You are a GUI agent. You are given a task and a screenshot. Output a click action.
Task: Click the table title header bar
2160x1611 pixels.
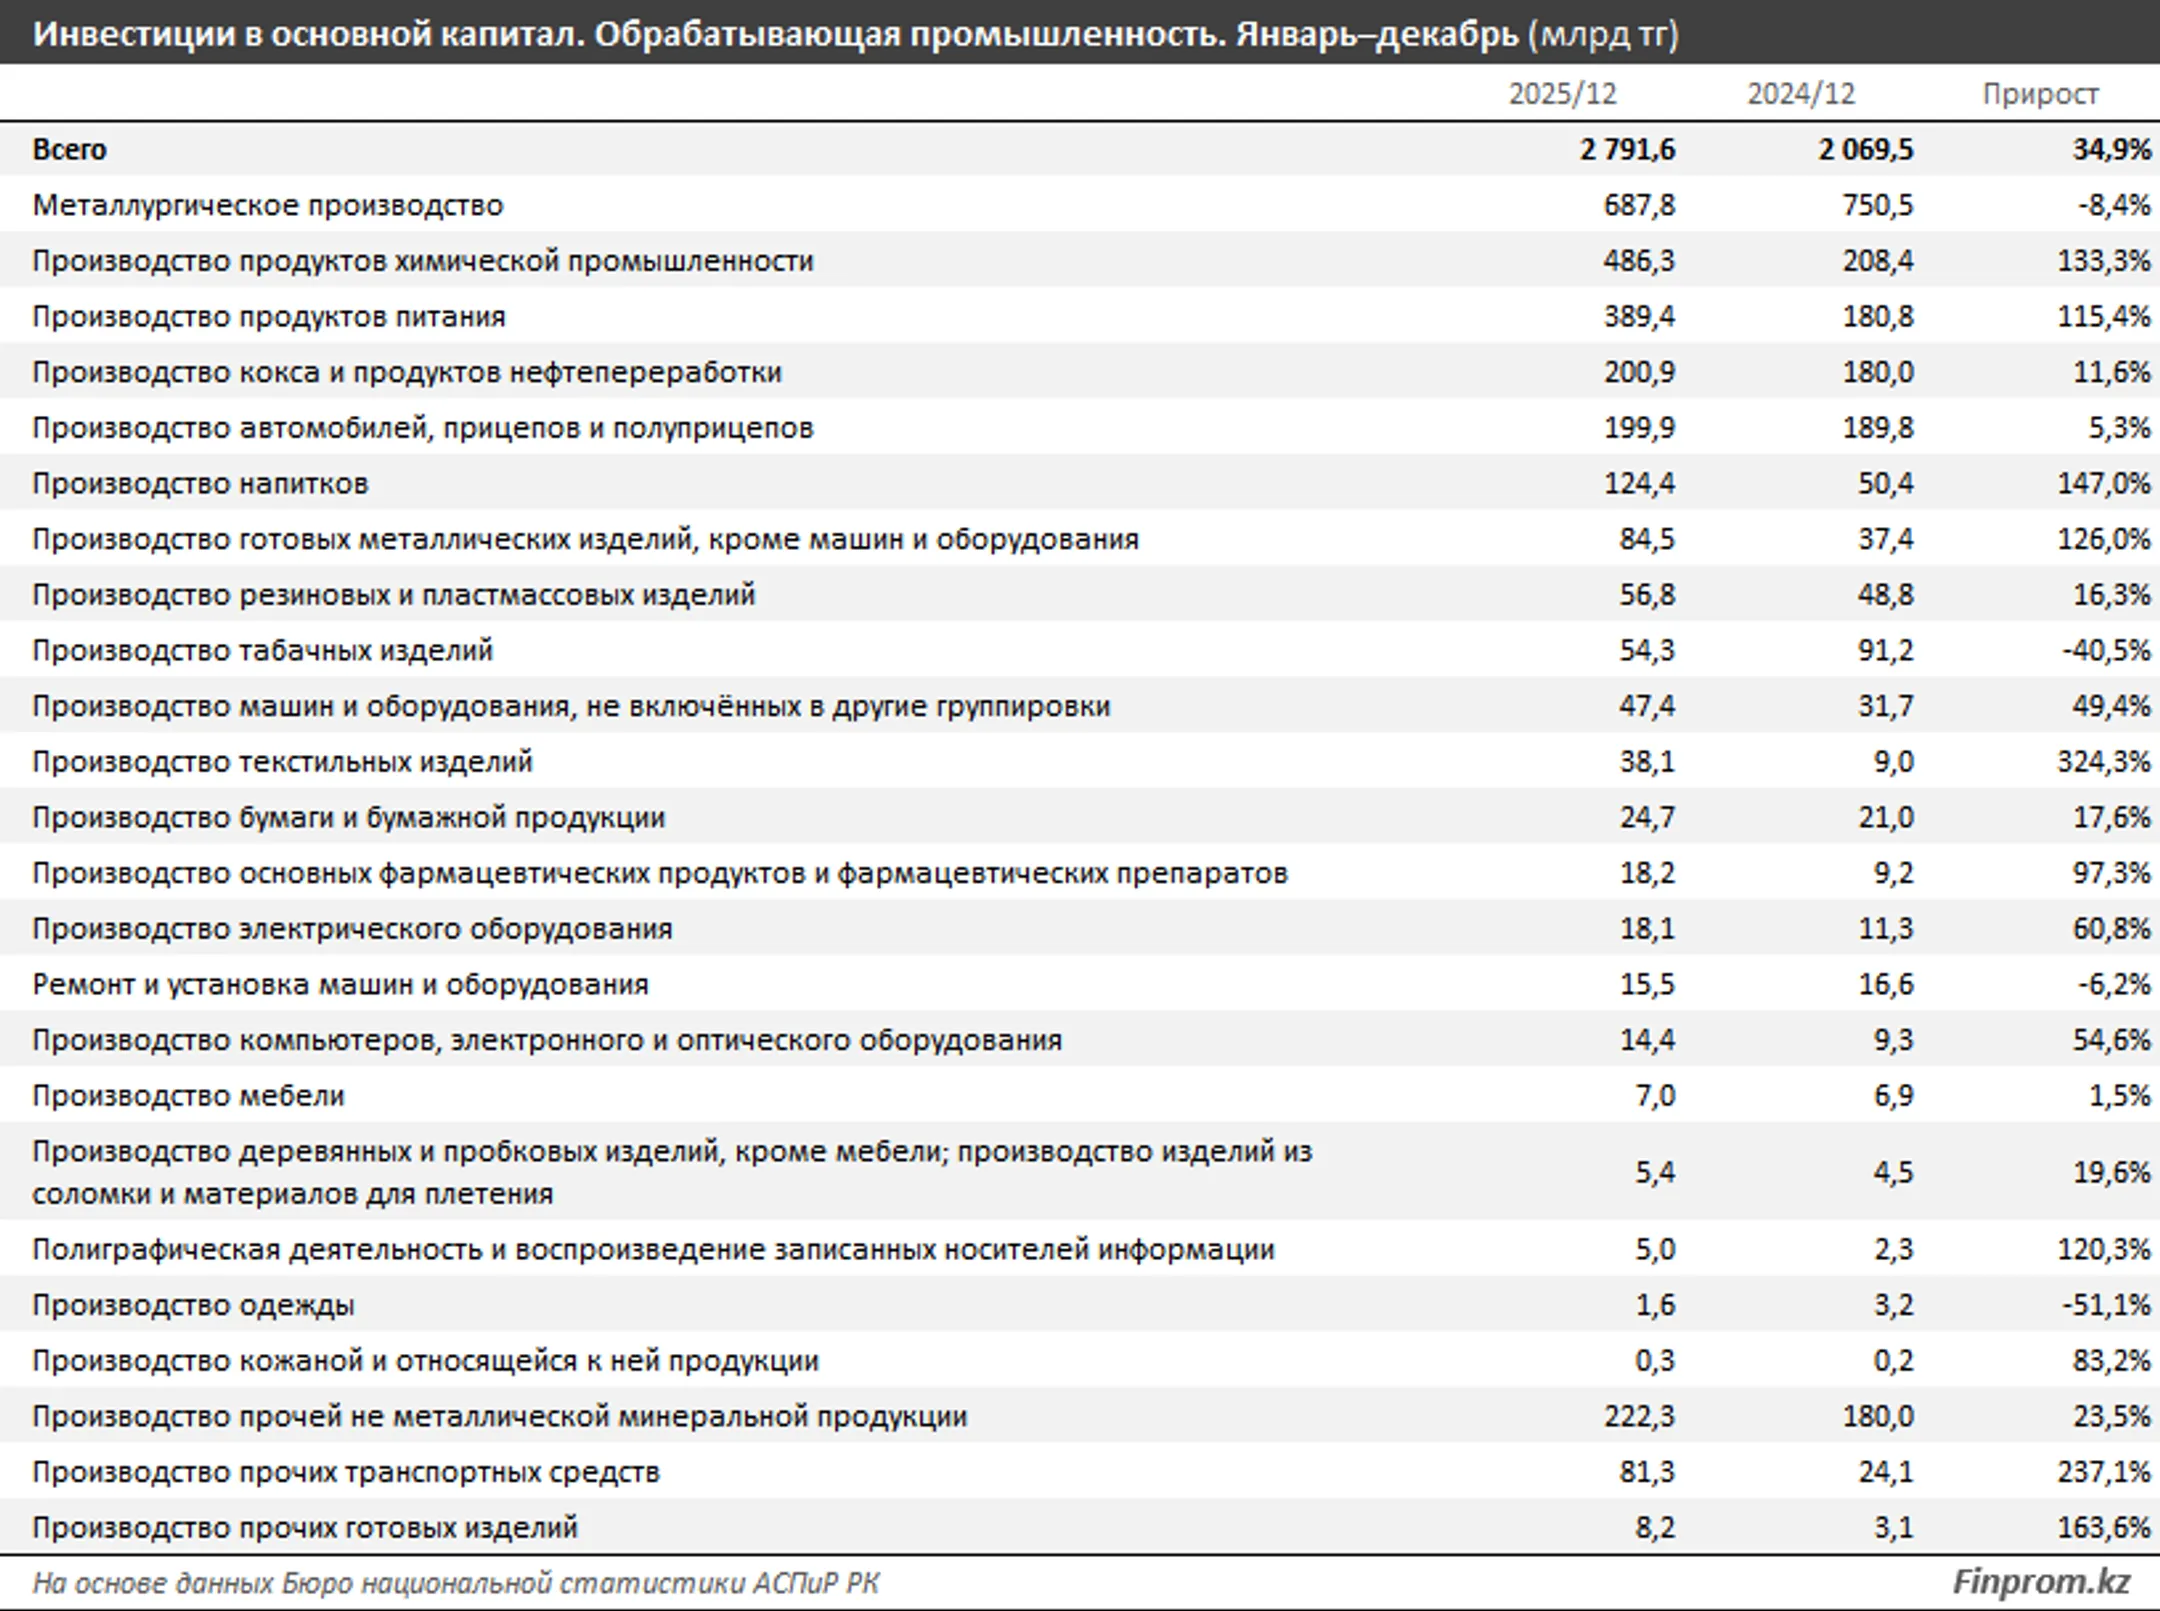tap(1080, 33)
